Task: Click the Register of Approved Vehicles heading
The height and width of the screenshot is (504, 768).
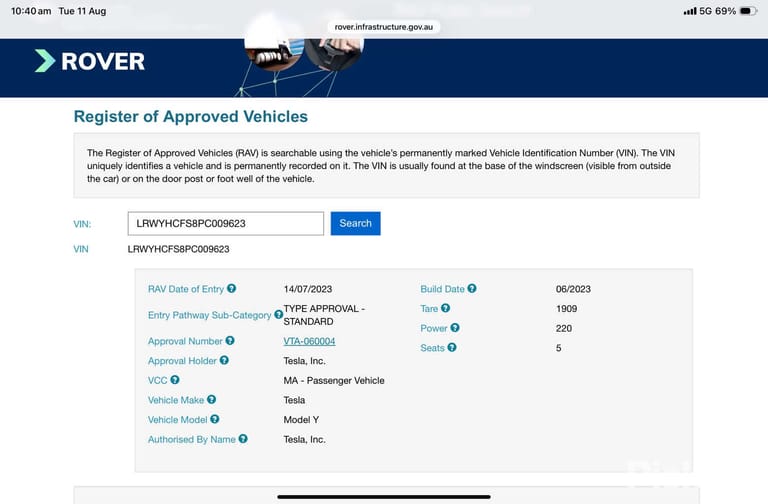Action: tap(191, 117)
